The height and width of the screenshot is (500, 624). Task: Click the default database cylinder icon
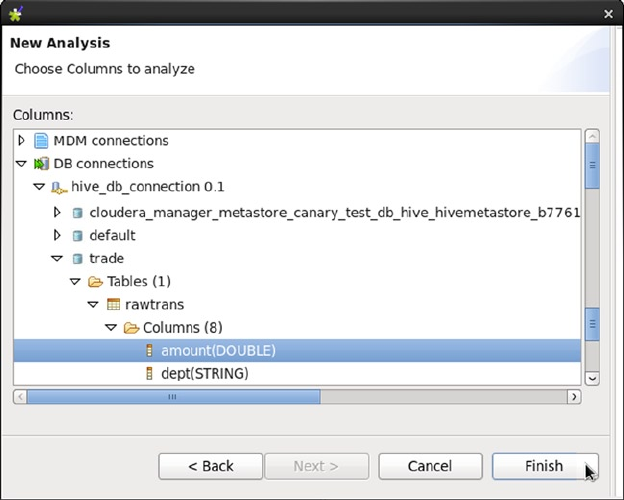click(x=77, y=235)
